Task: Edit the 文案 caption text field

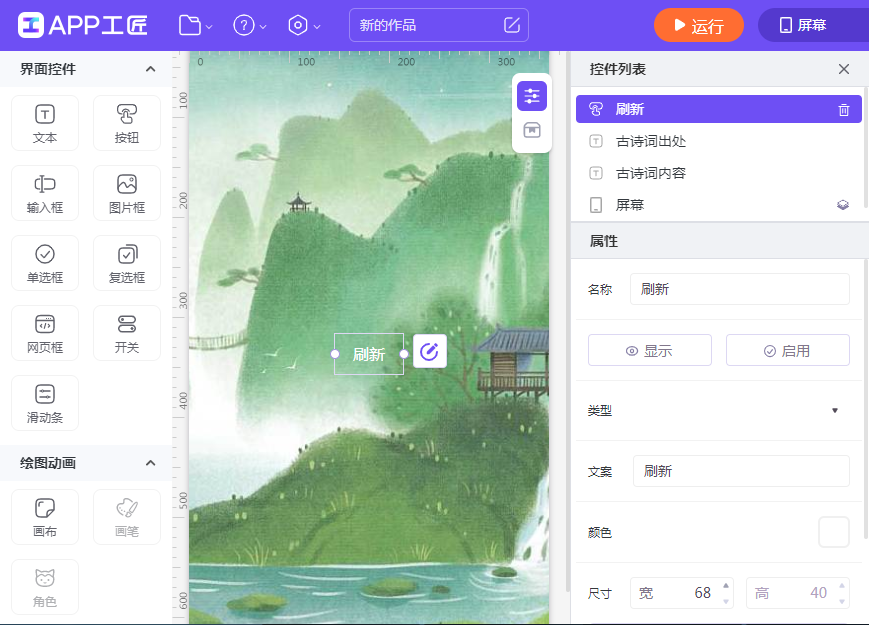Action: (741, 471)
